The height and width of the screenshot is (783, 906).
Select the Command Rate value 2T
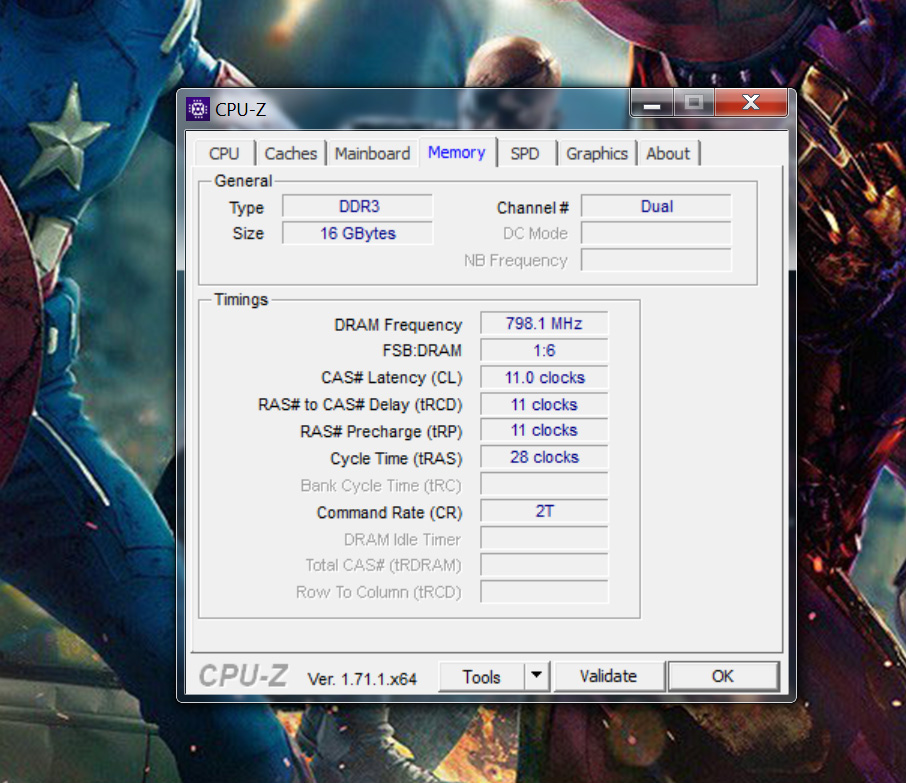tap(544, 511)
